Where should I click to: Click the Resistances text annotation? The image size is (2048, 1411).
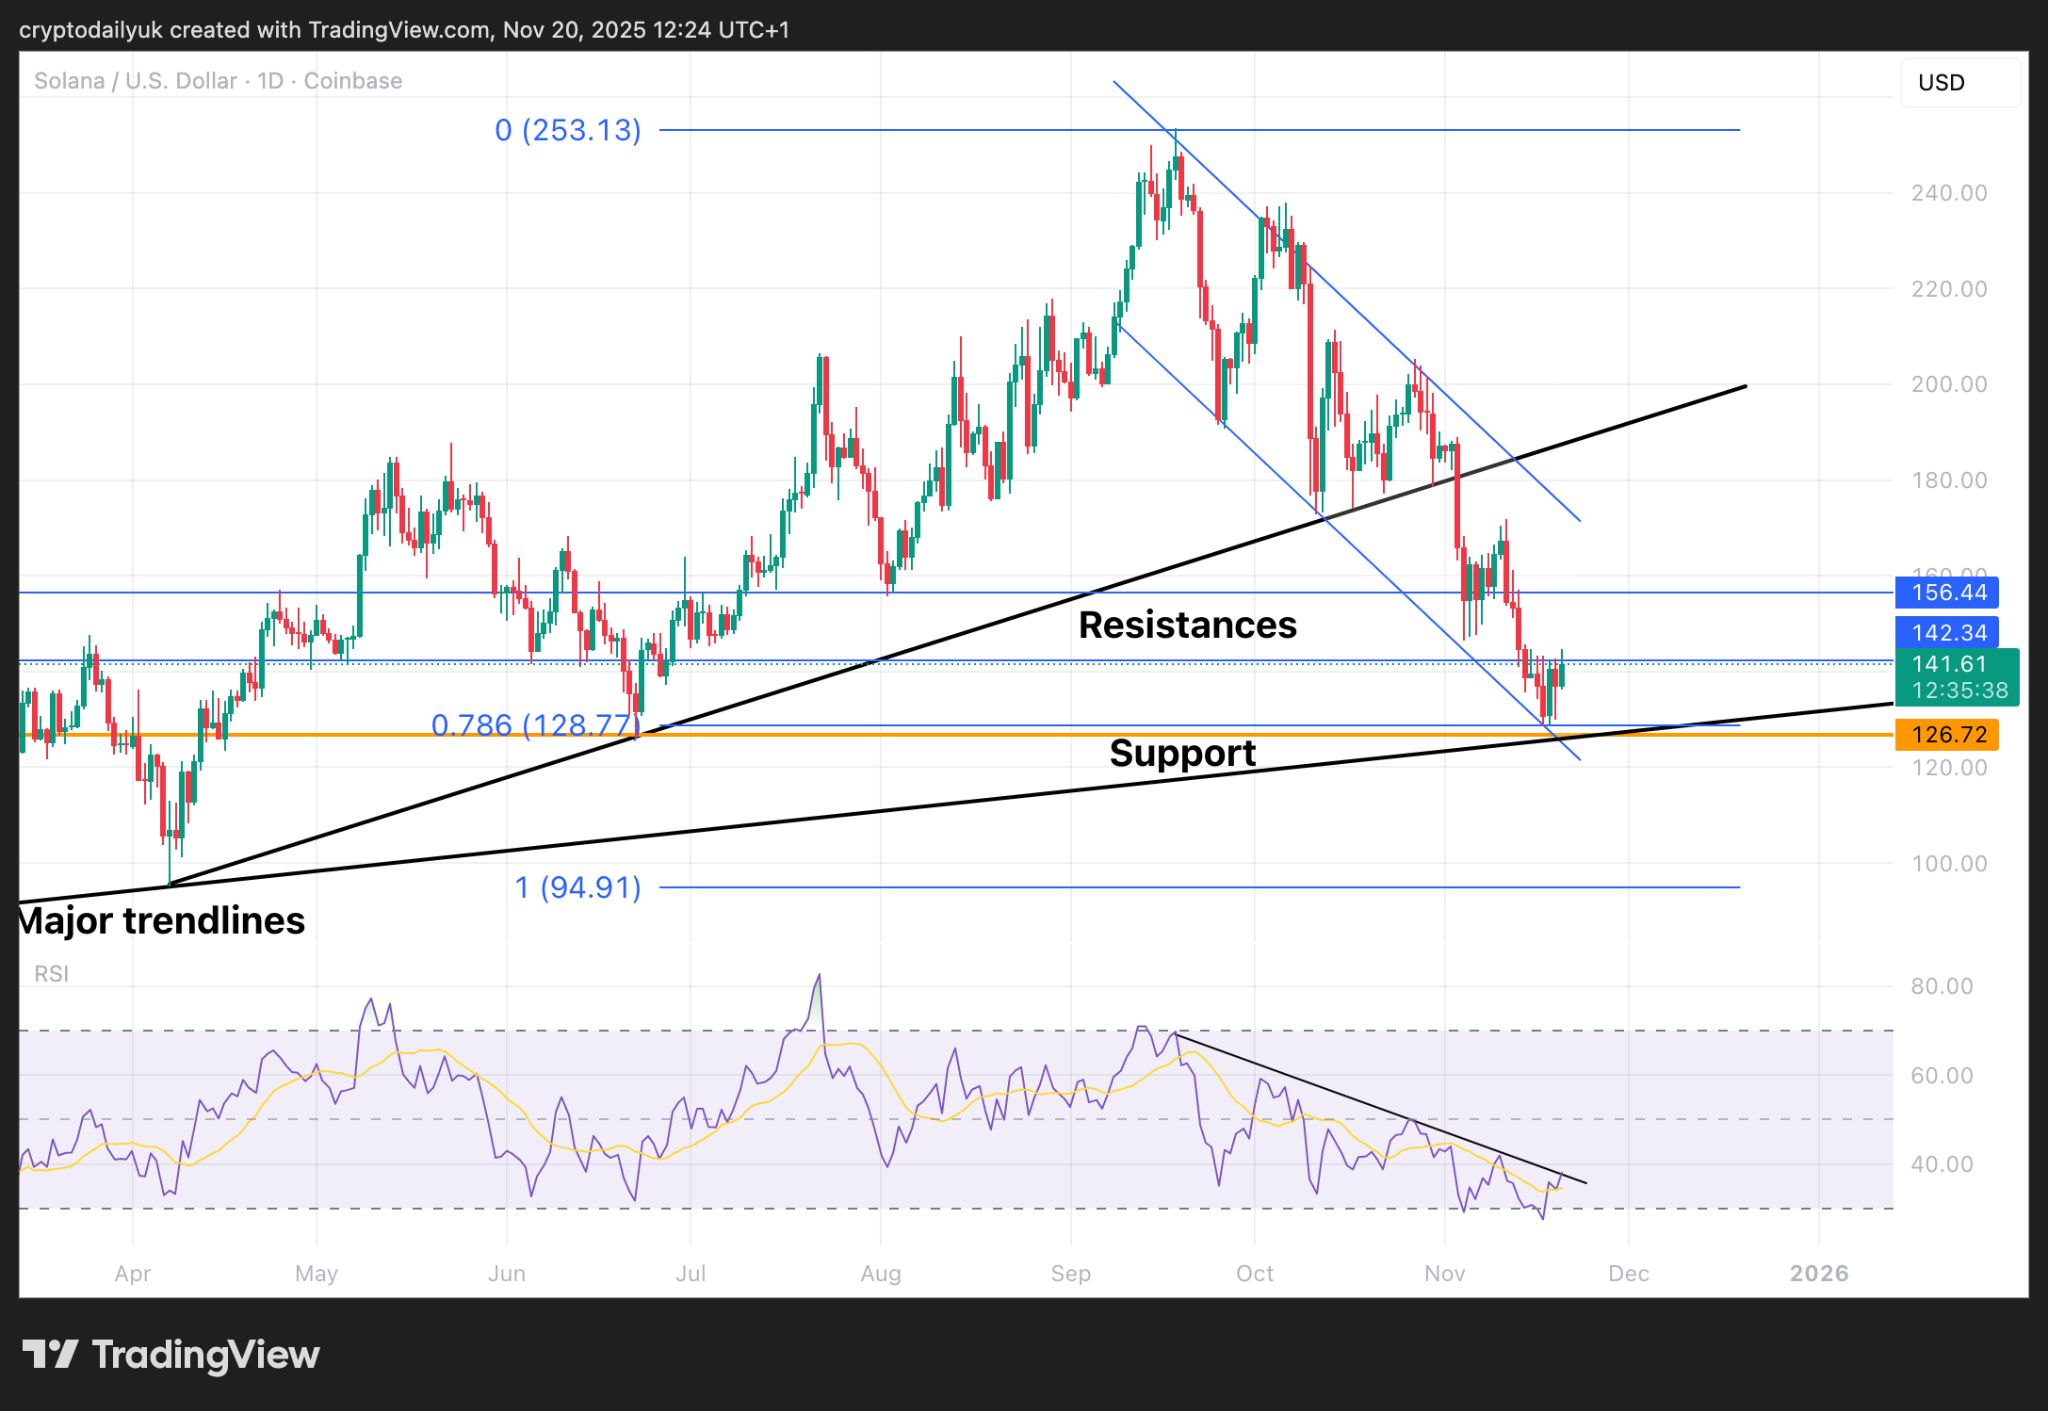1187,625
